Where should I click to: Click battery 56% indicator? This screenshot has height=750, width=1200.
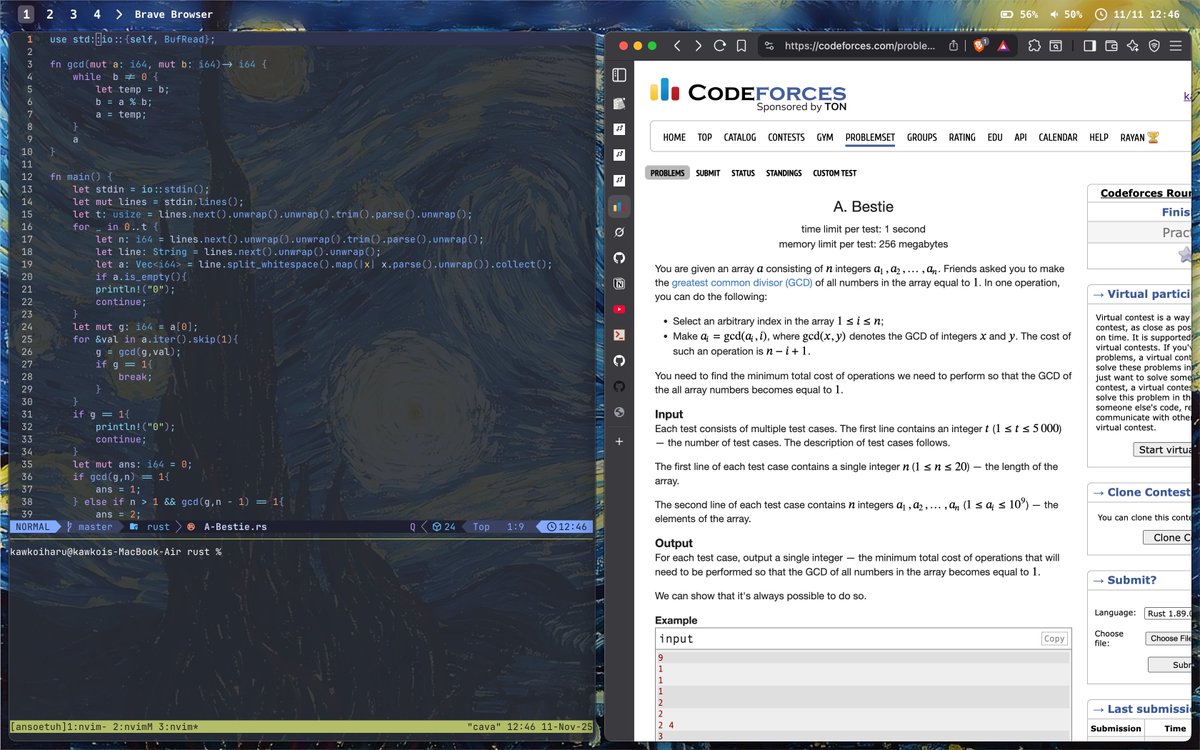(1020, 14)
